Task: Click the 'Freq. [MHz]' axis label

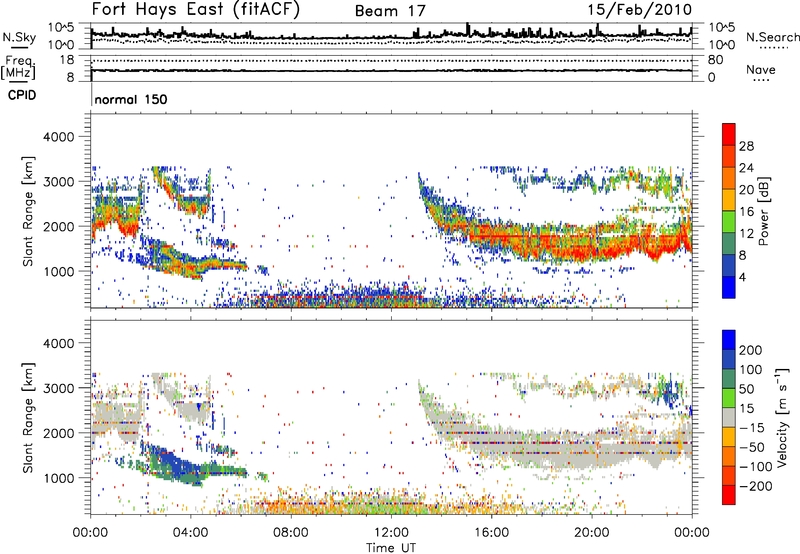Action: 18,68
